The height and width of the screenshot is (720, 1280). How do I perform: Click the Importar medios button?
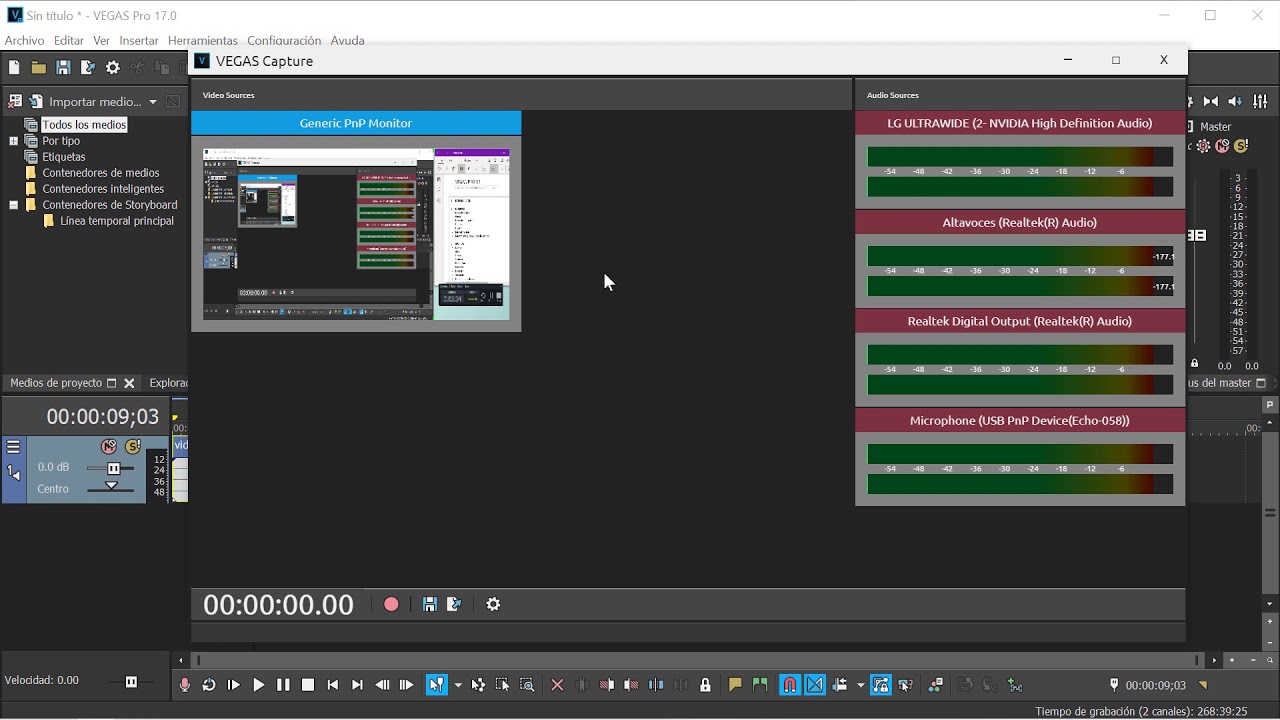[x=86, y=102]
